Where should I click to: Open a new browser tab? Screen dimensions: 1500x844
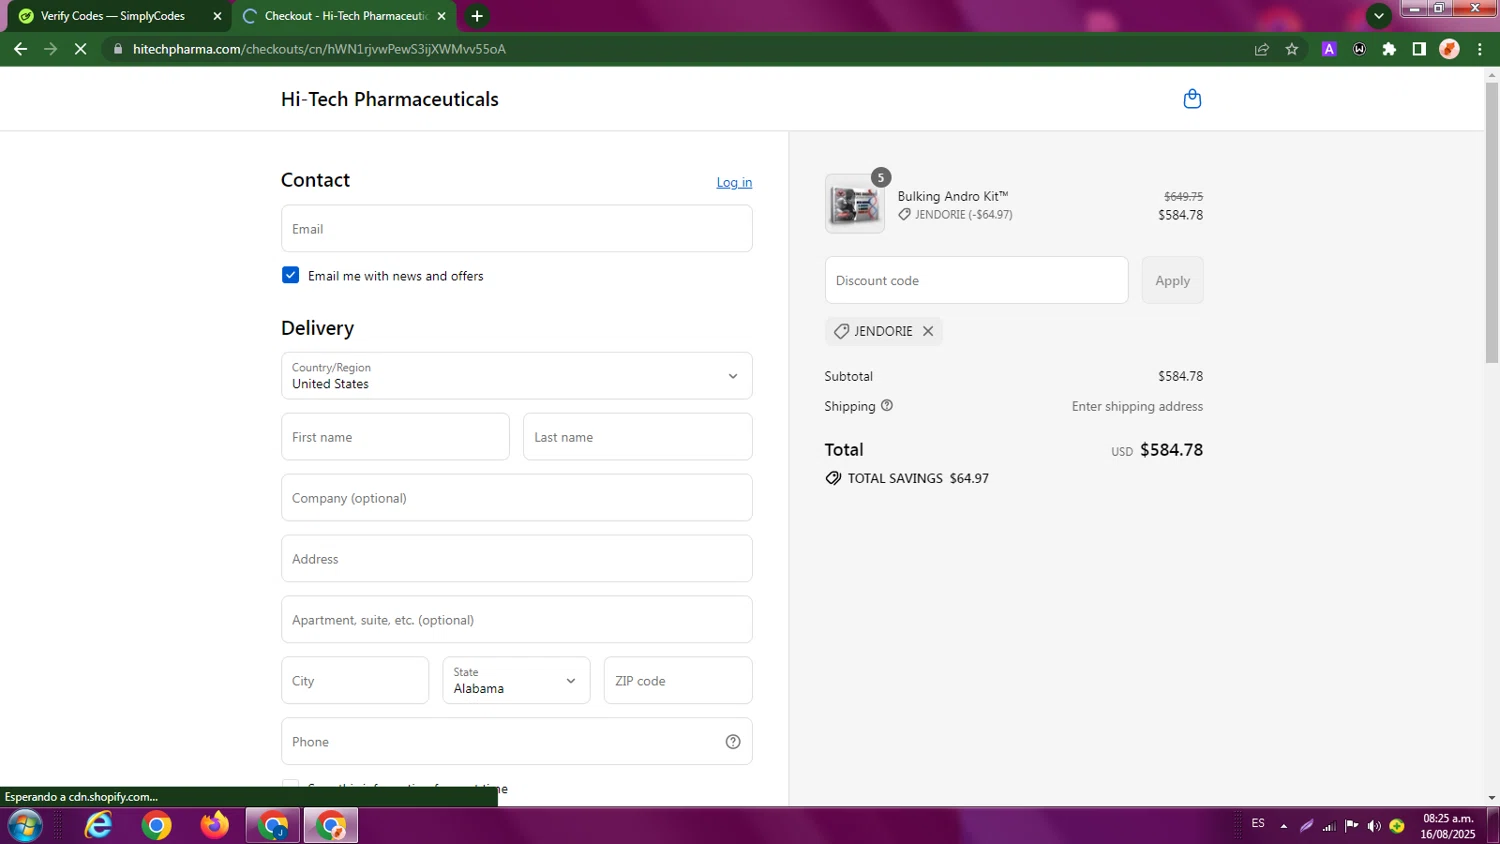477,16
